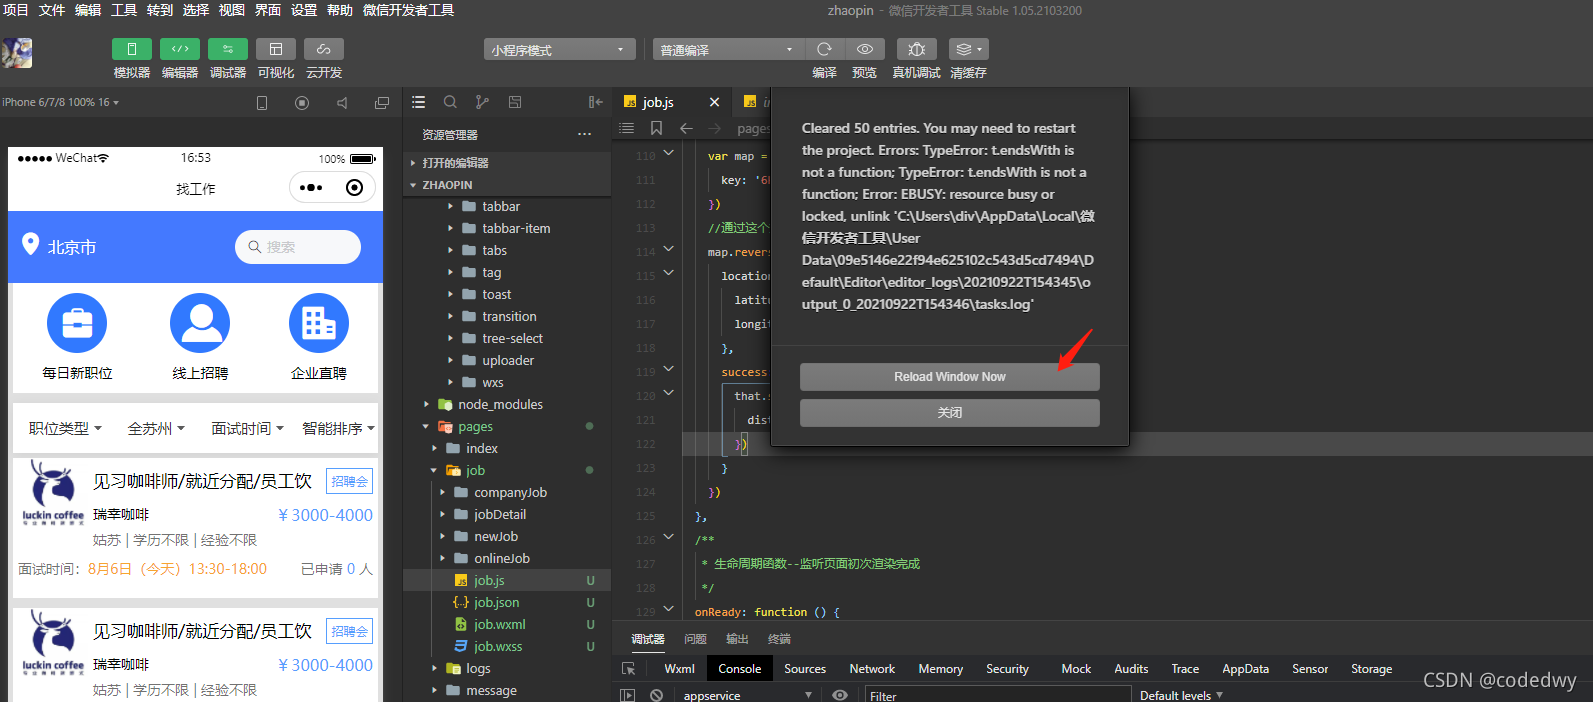Expand the 打开的编辑器 section

point(507,162)
